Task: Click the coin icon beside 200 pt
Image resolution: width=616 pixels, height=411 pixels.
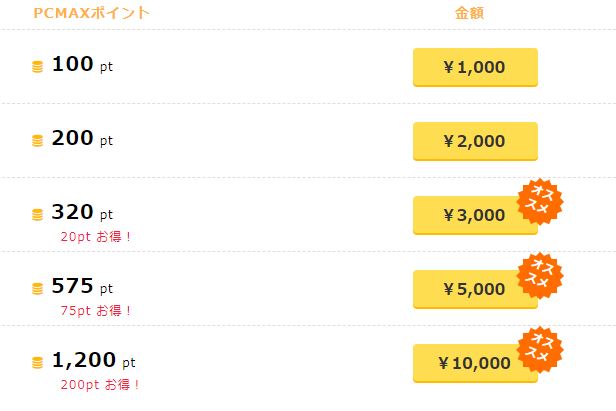Action: (x=38, y=141)
